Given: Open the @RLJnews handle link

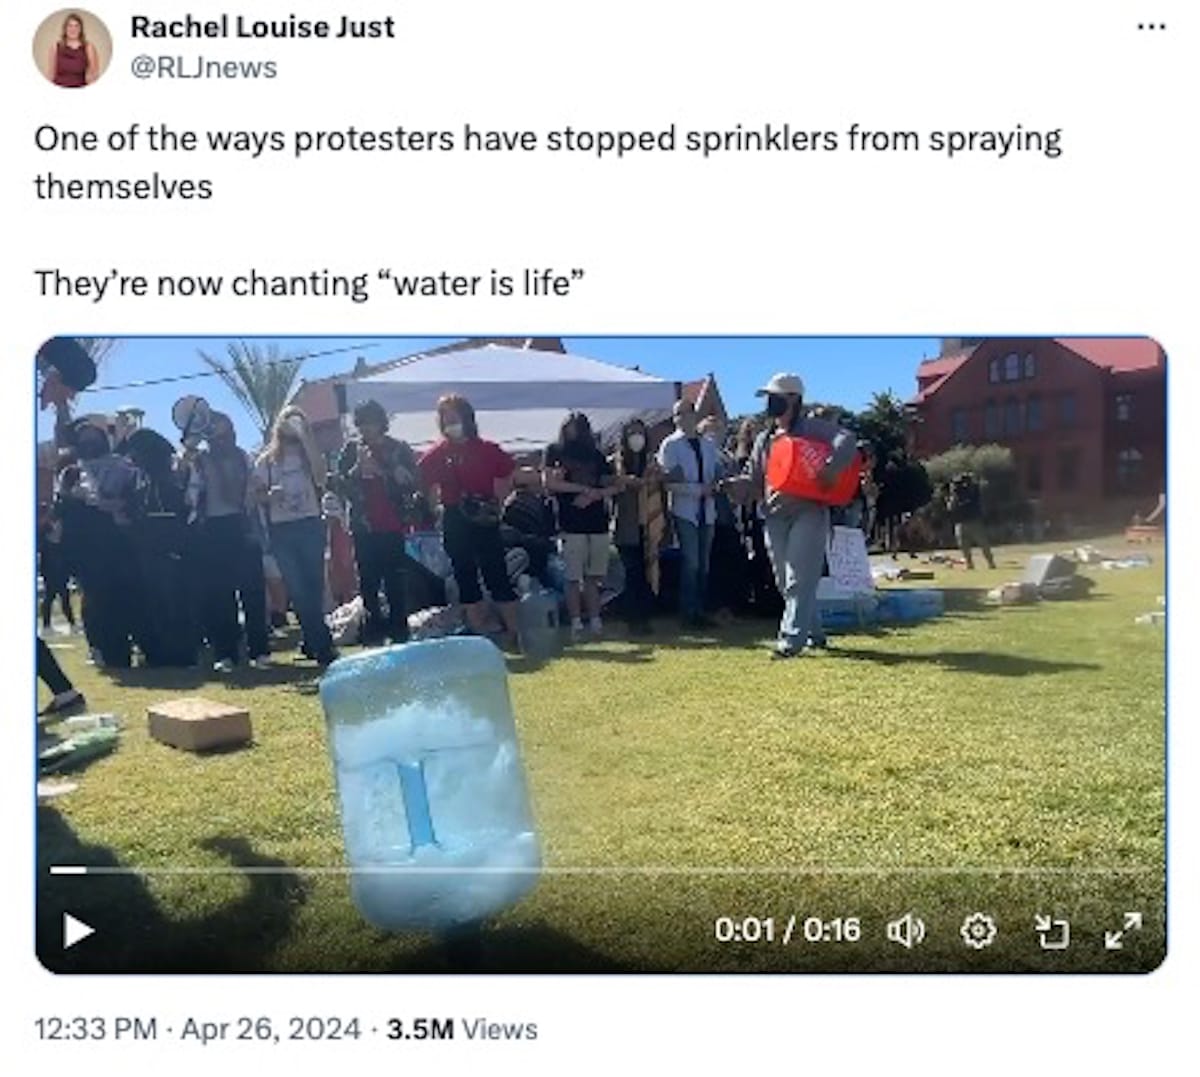Looking at the screenshot, I should 204,68.
